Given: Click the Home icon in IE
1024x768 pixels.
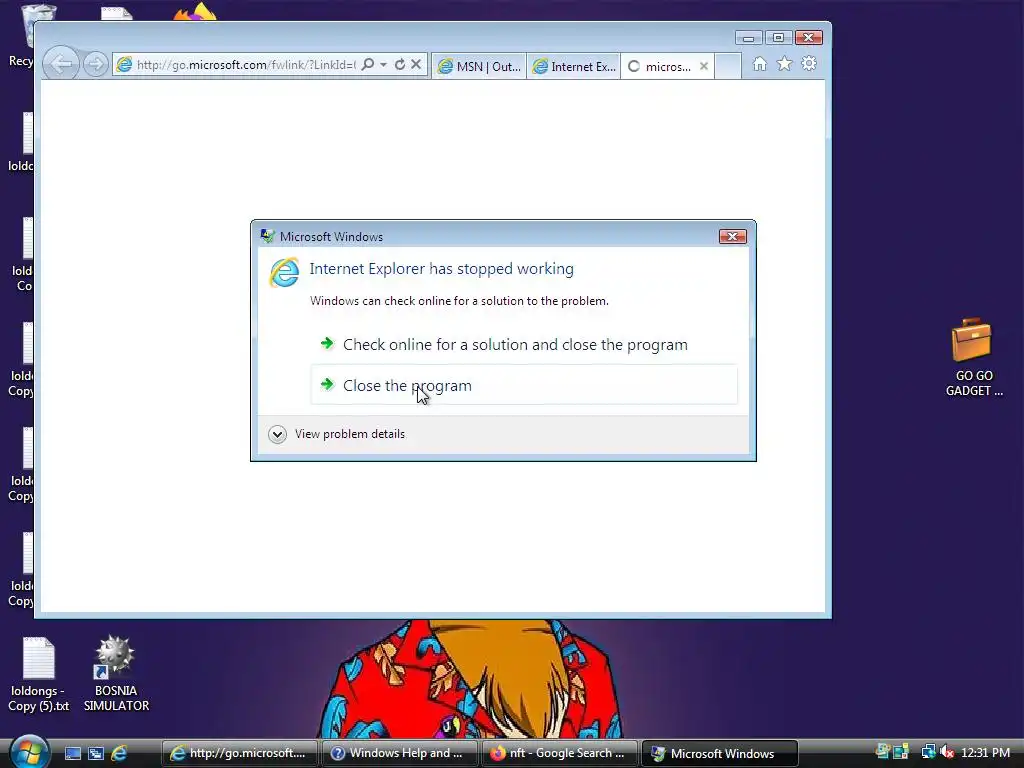Looking at the screenshot, I should [760, 64].
